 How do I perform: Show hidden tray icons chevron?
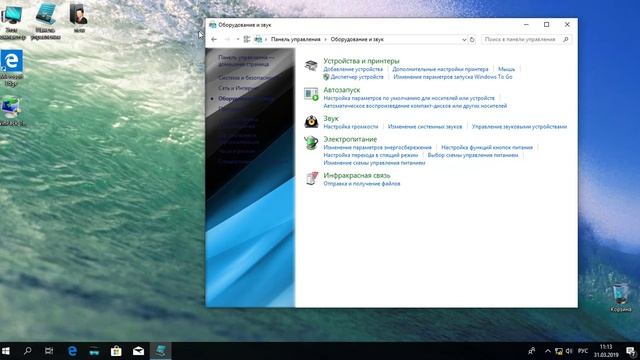pos(548,351)
